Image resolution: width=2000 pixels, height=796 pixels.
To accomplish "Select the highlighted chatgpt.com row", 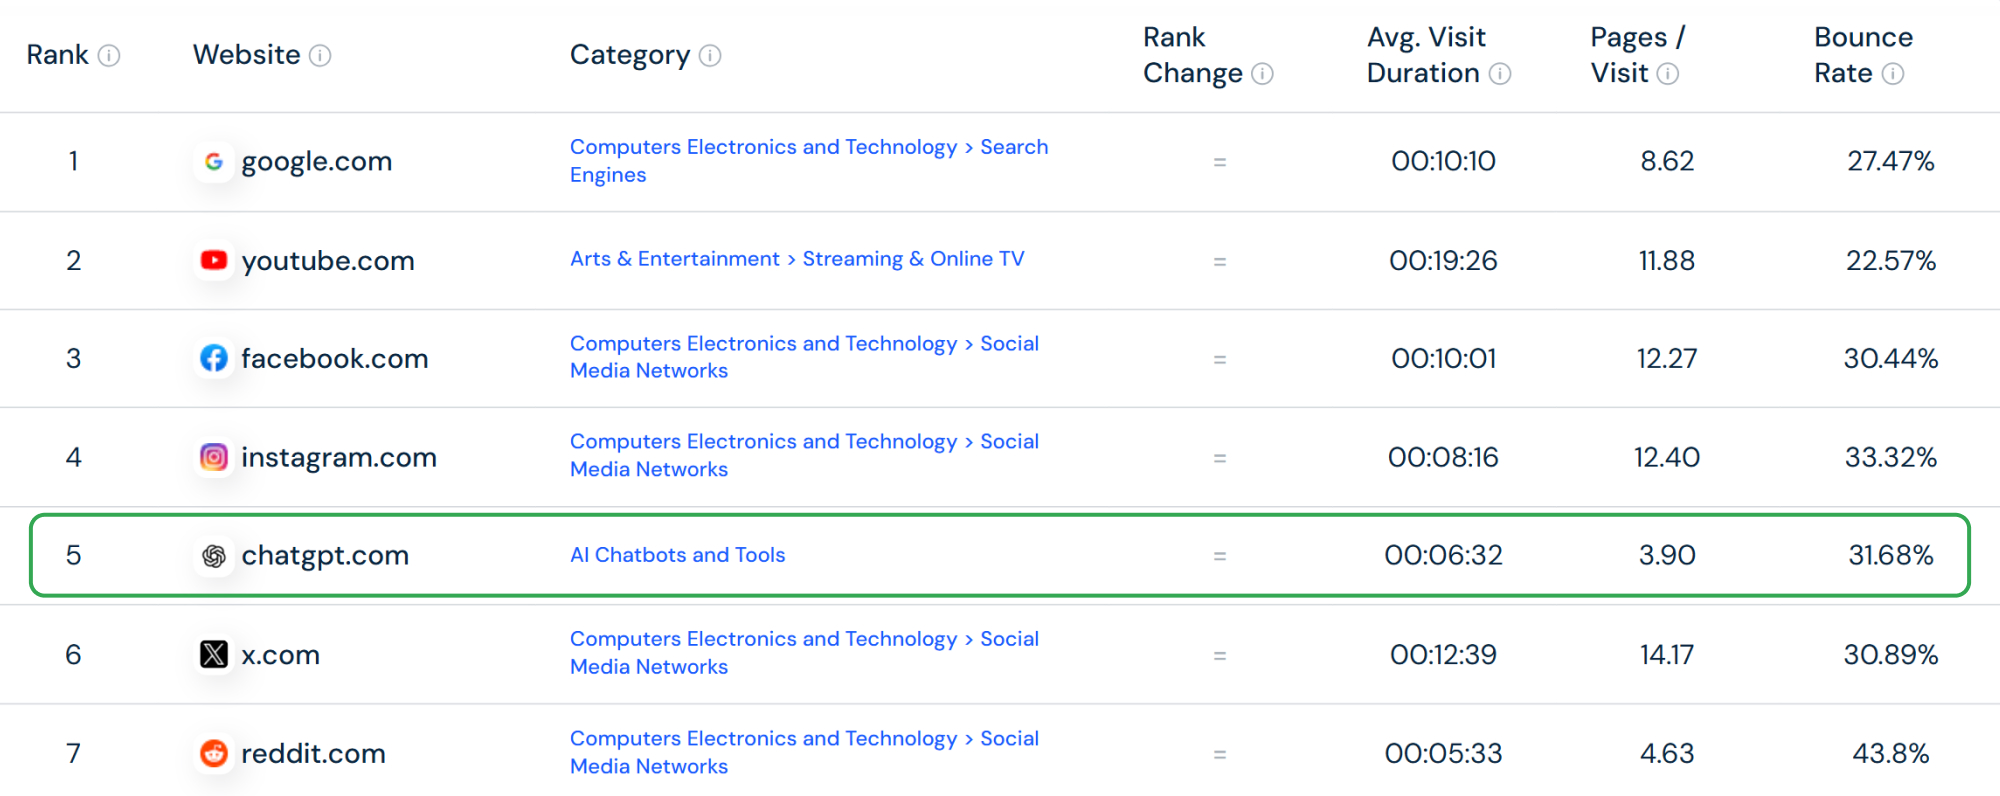I will (x=1000, y=556).
